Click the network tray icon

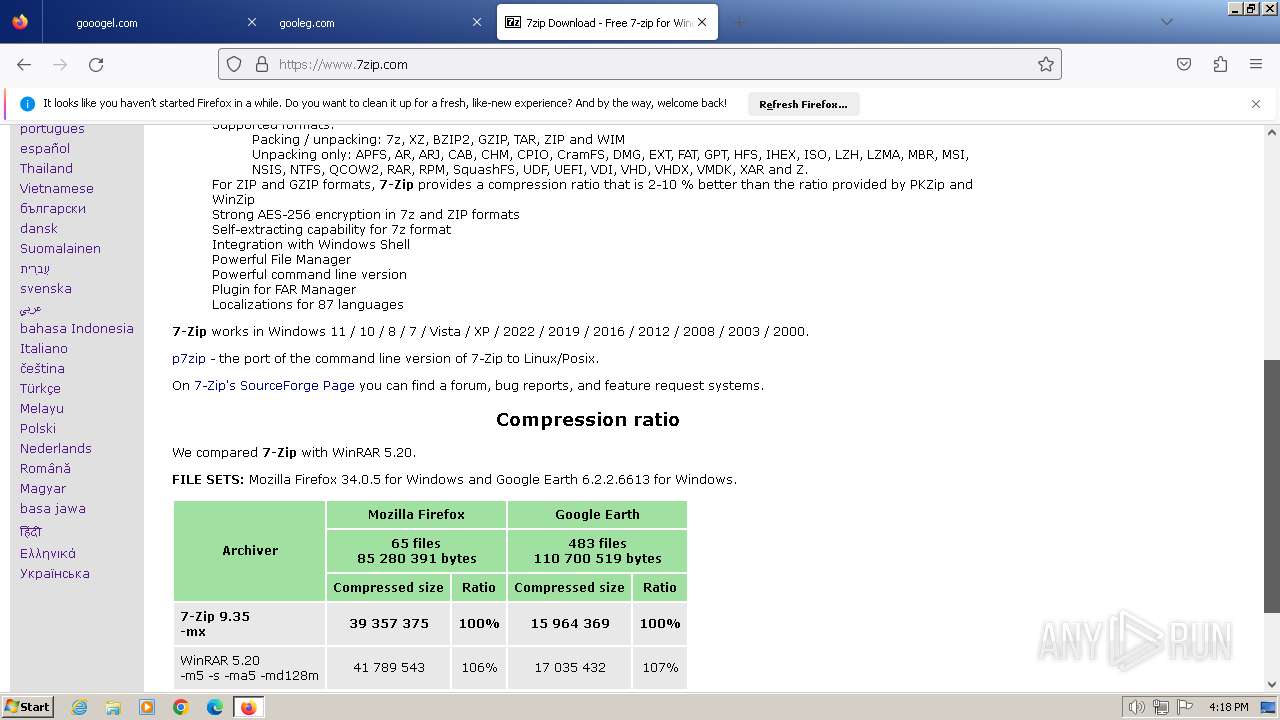tap(1160, 707)
